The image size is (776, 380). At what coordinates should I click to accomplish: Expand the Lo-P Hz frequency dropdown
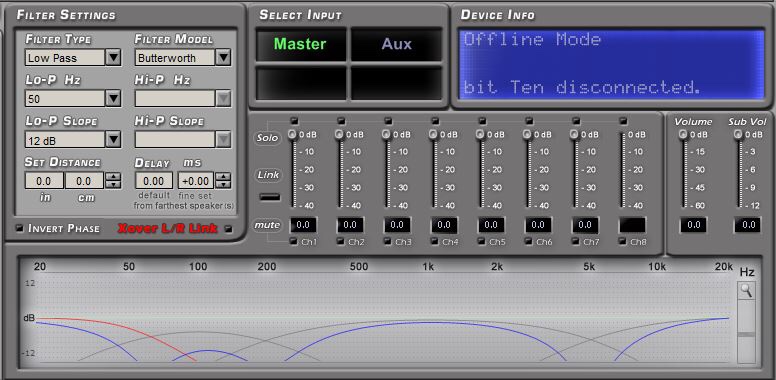pyautogui.click(x=113, y=99)
